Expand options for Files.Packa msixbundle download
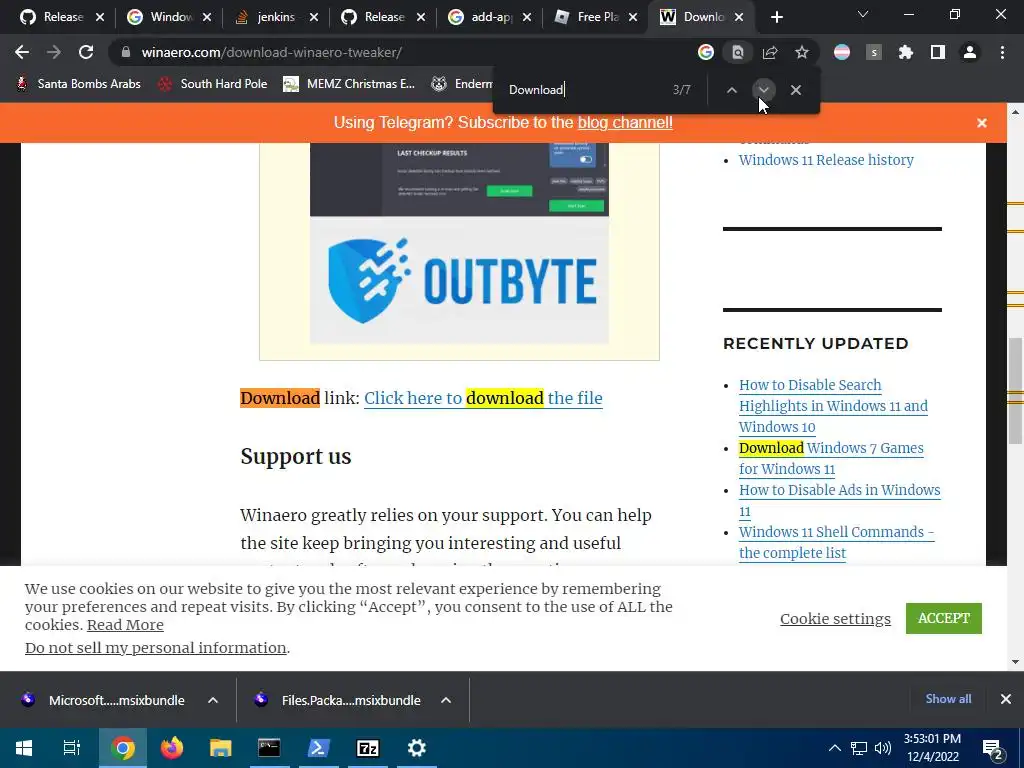 [446, 700]
